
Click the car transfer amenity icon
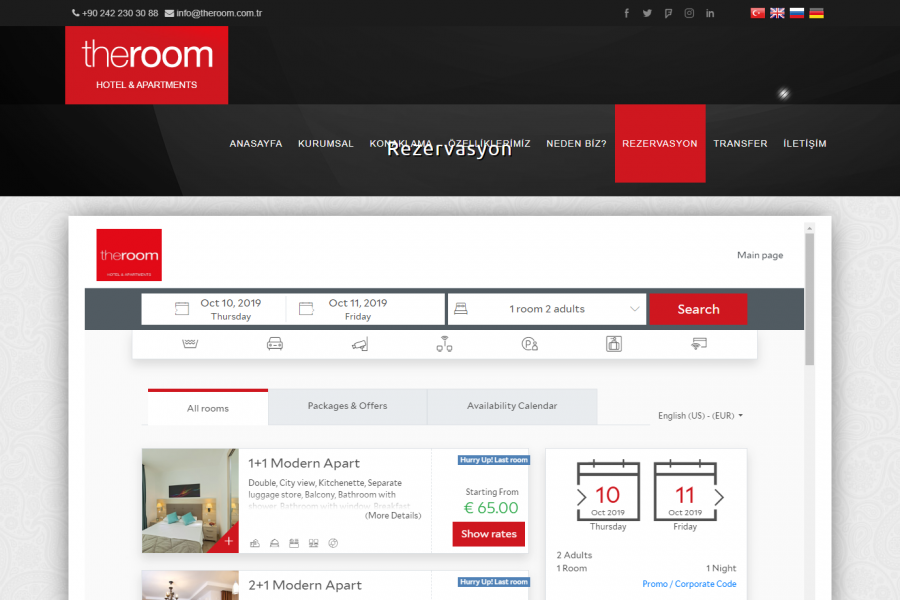pyautogui.click(x=275, y=344)
